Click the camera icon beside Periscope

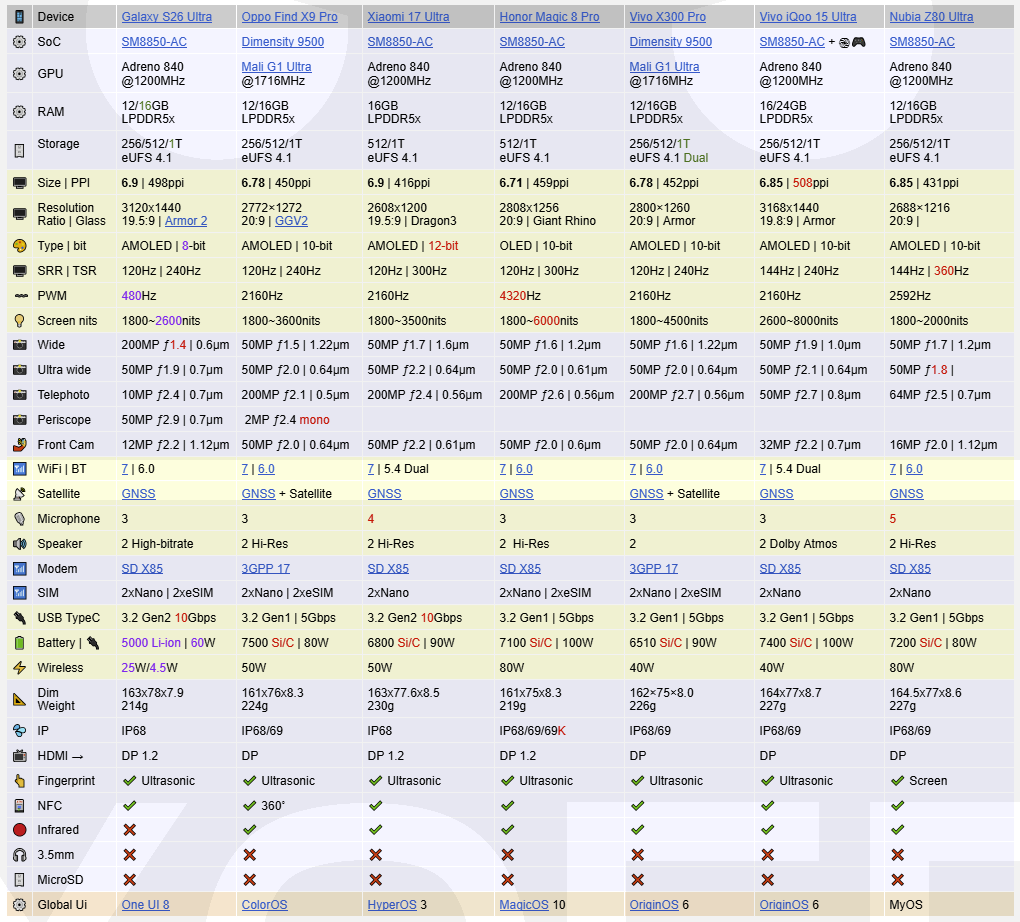(20, 420)
